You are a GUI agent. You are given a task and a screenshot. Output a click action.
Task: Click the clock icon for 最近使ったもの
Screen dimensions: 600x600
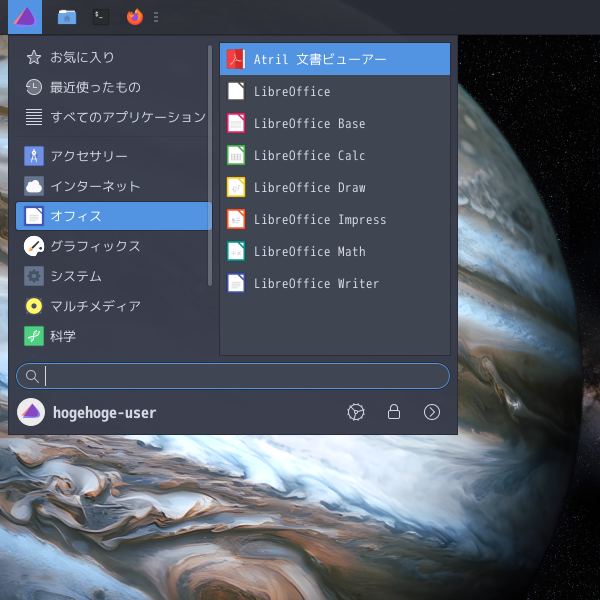tap(34, 87)
